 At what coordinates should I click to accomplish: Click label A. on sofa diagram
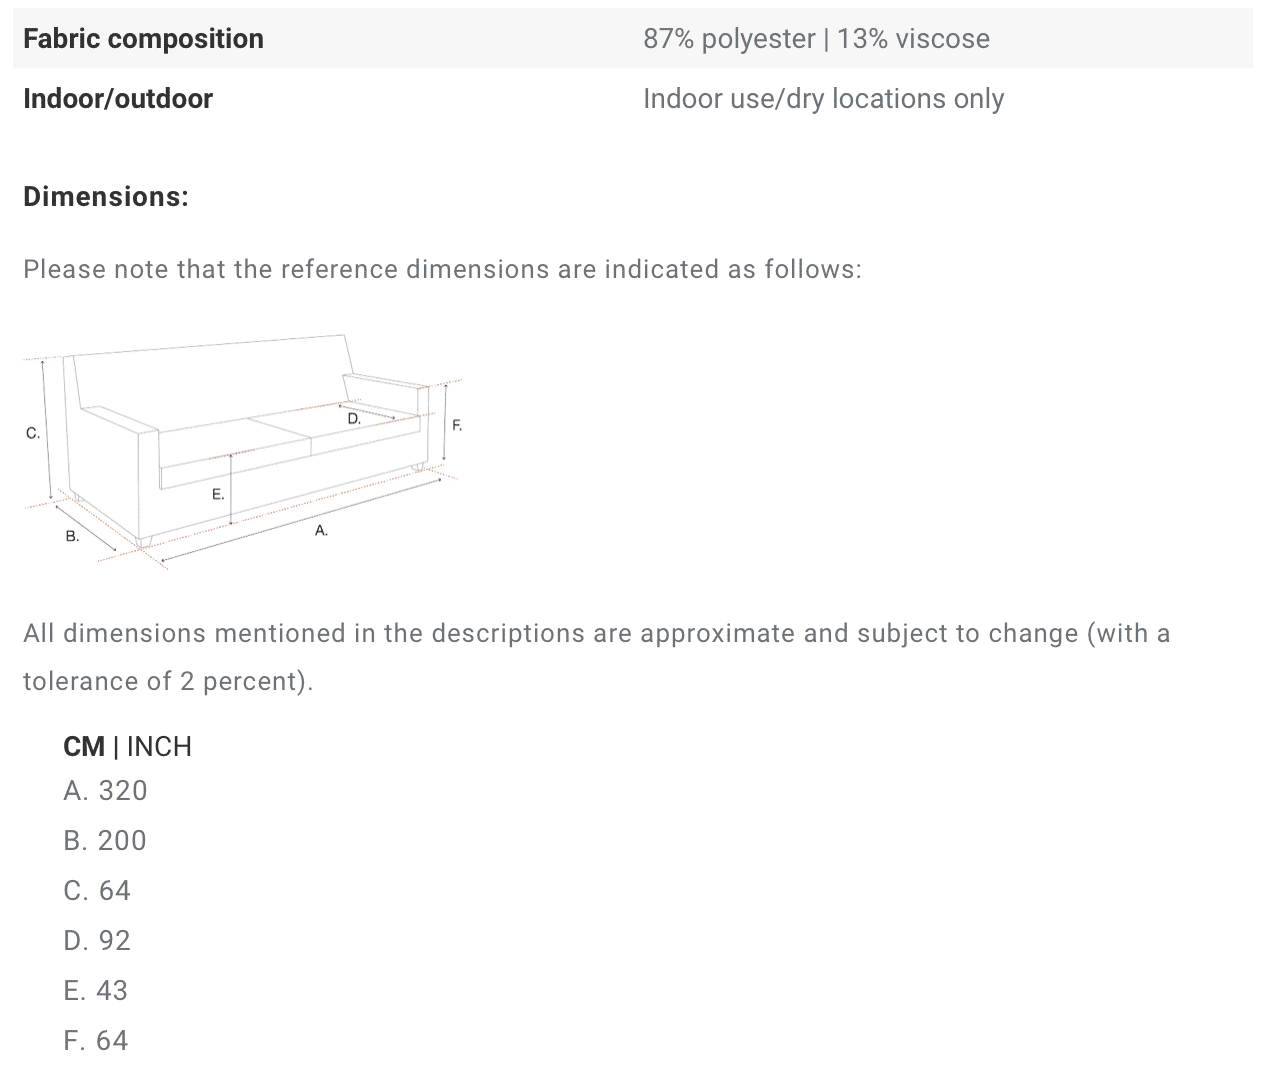321,531
